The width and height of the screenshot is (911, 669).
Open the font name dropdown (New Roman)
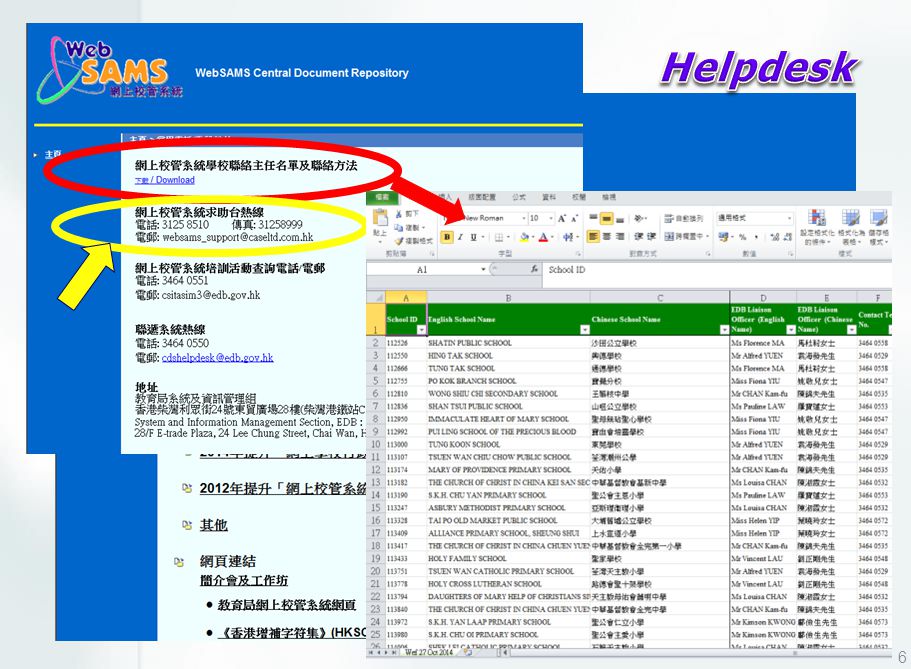point(523,219)
